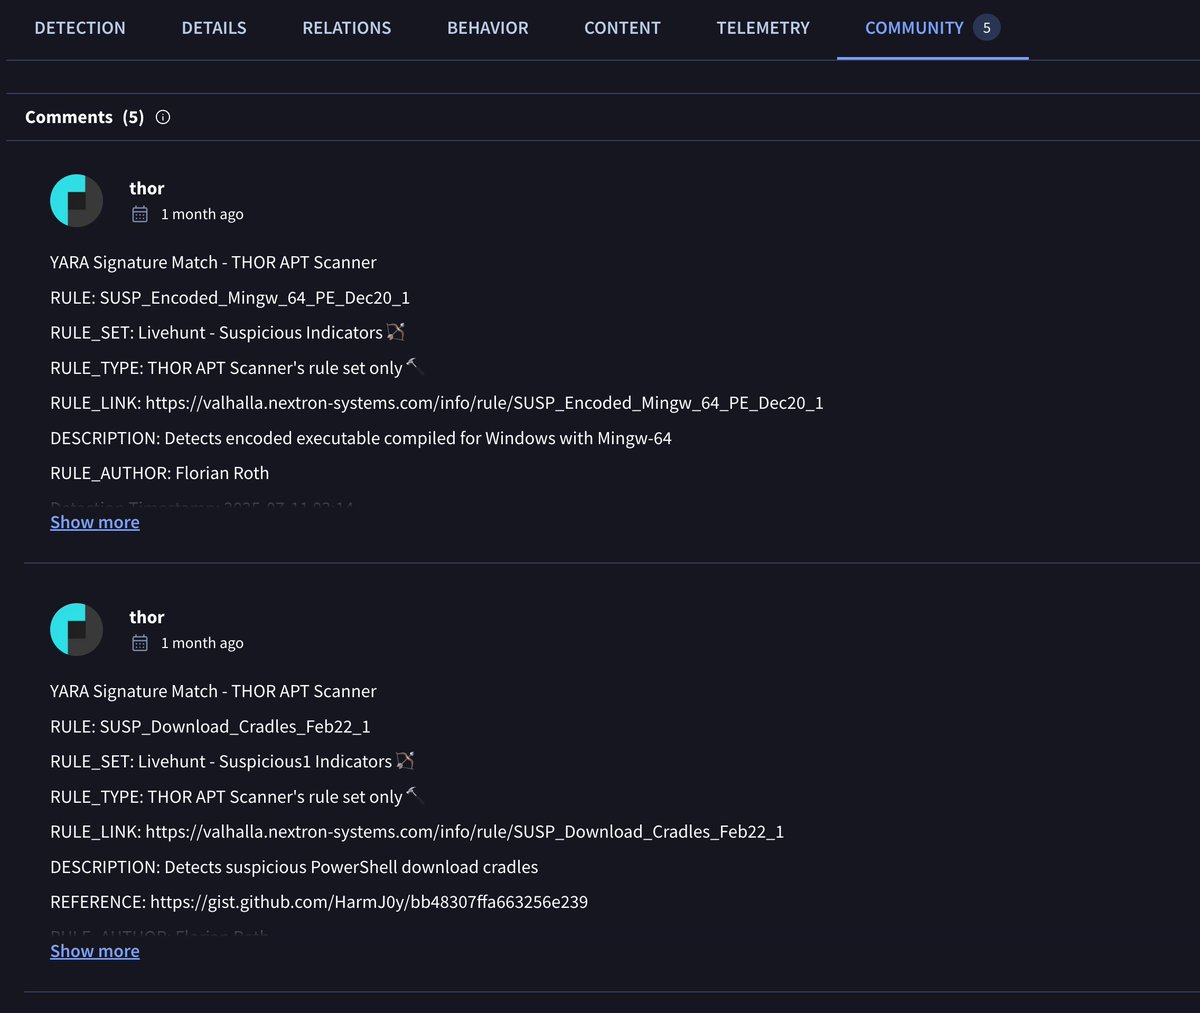This screenshot has width=1200, height=1013.
Task: Open the TELEMETRY tab
Action: pos(763,28)
